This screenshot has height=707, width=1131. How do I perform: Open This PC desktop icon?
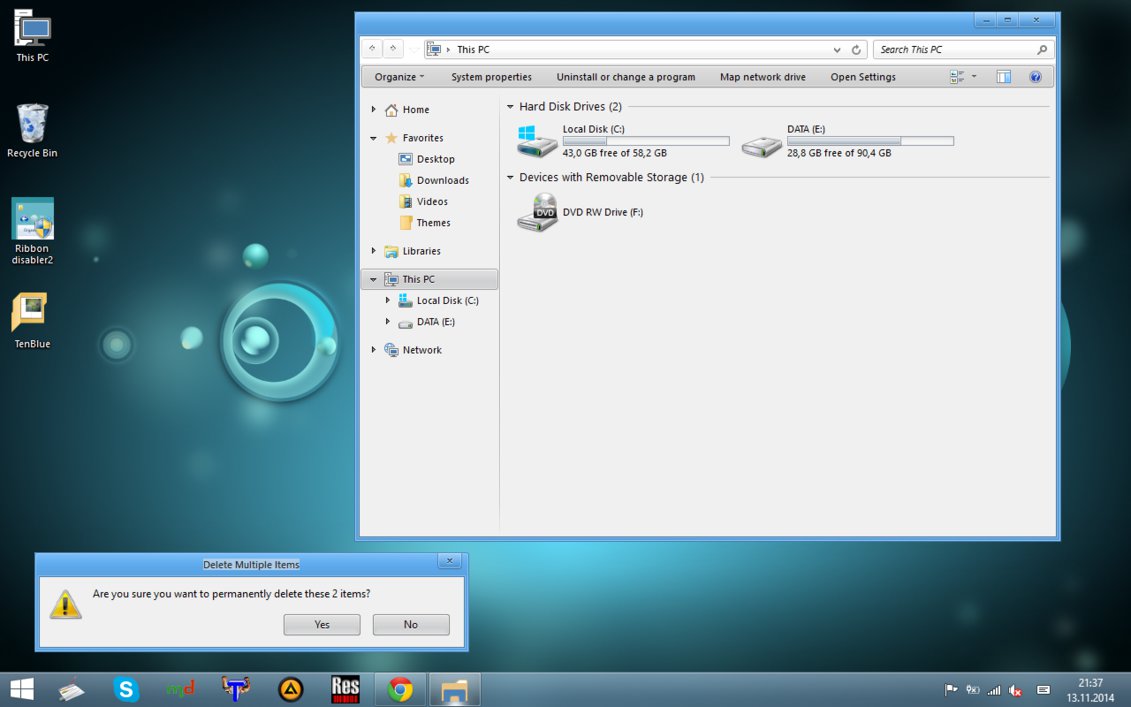(32, 36)
